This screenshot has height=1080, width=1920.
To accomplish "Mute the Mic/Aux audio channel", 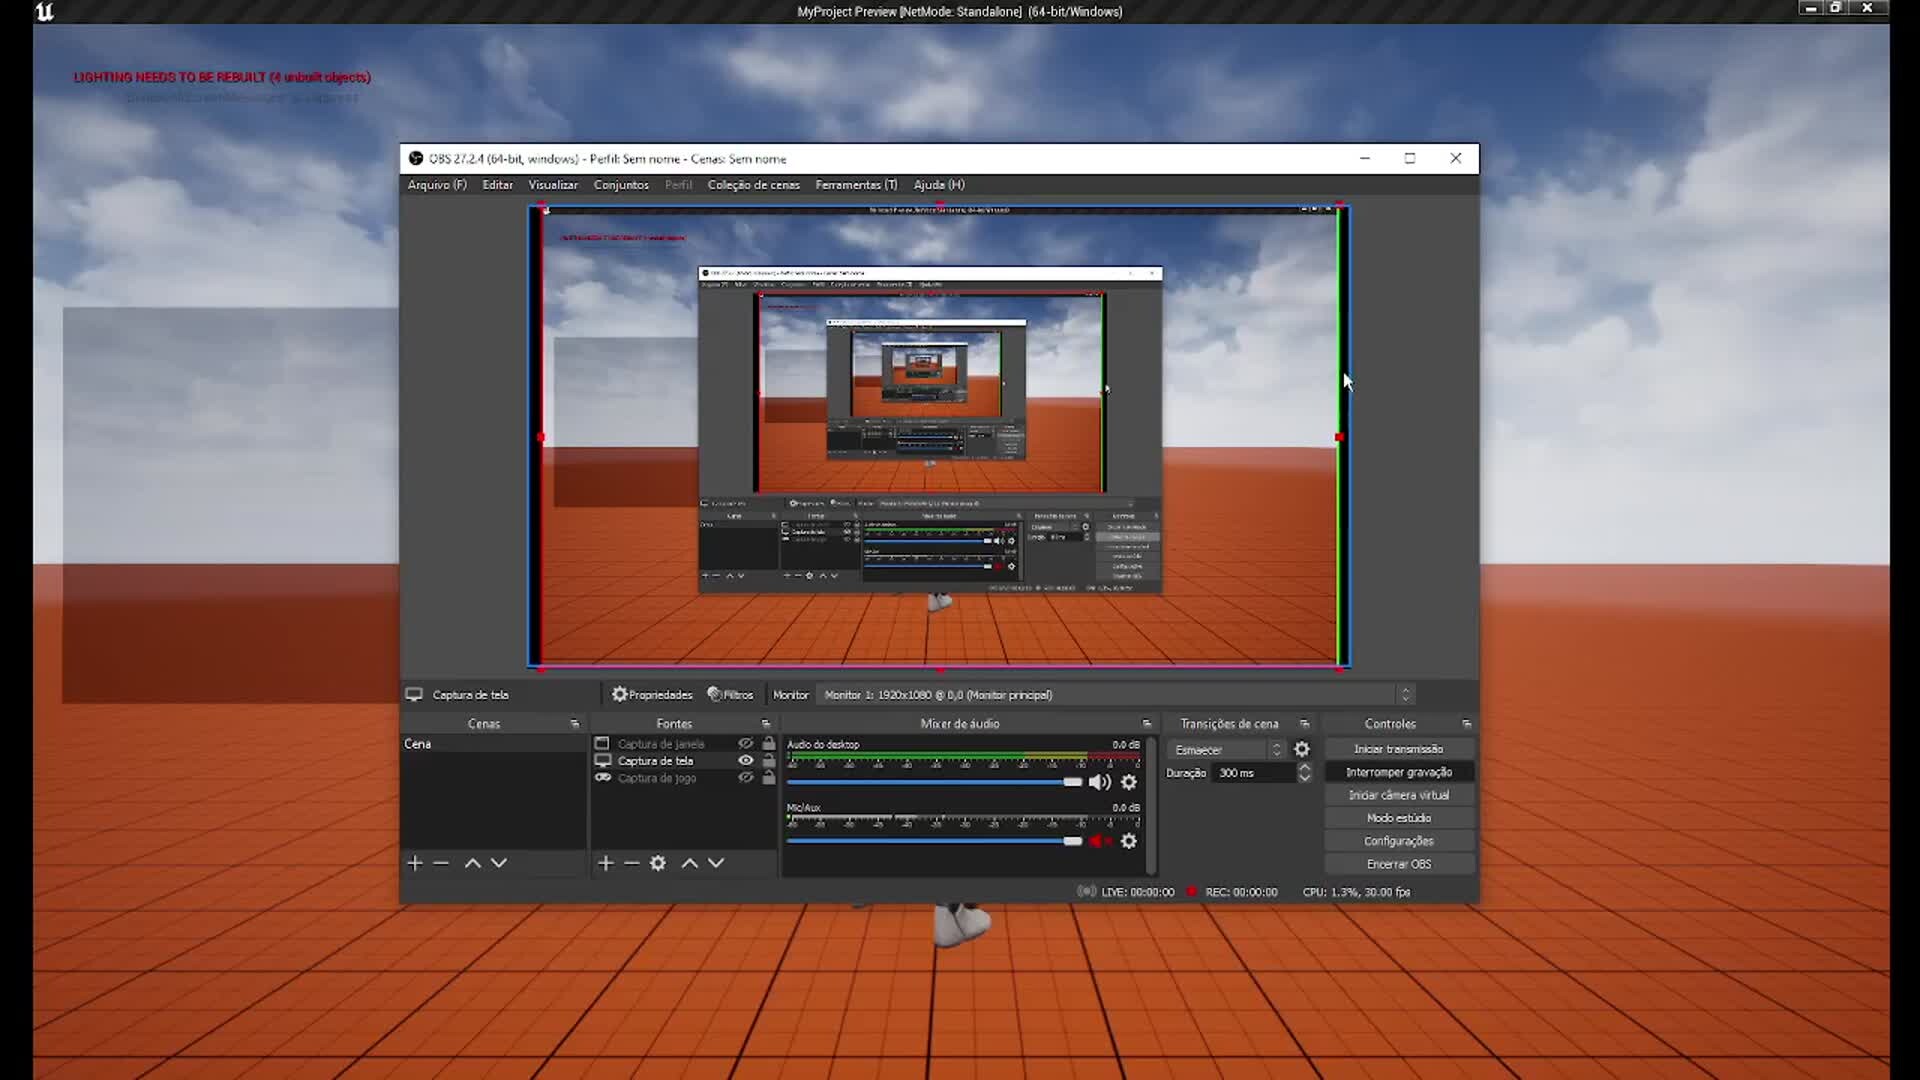I will (1100, 841).
